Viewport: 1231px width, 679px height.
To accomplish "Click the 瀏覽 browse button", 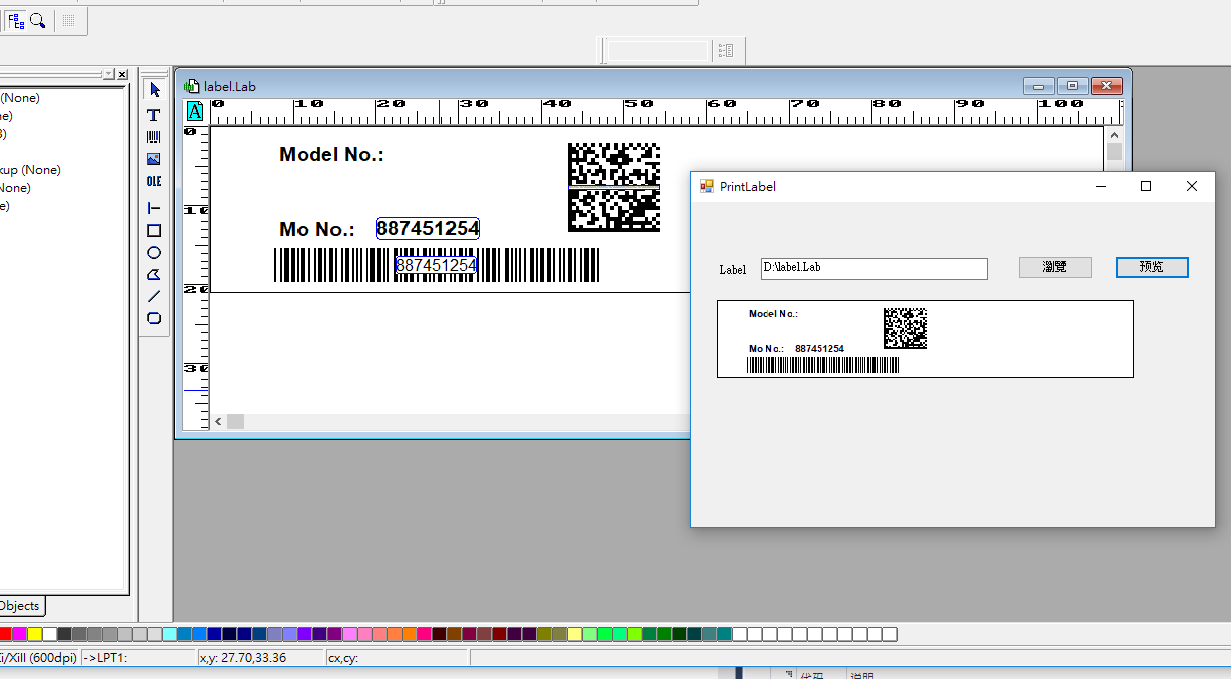I will point(1054,267).
